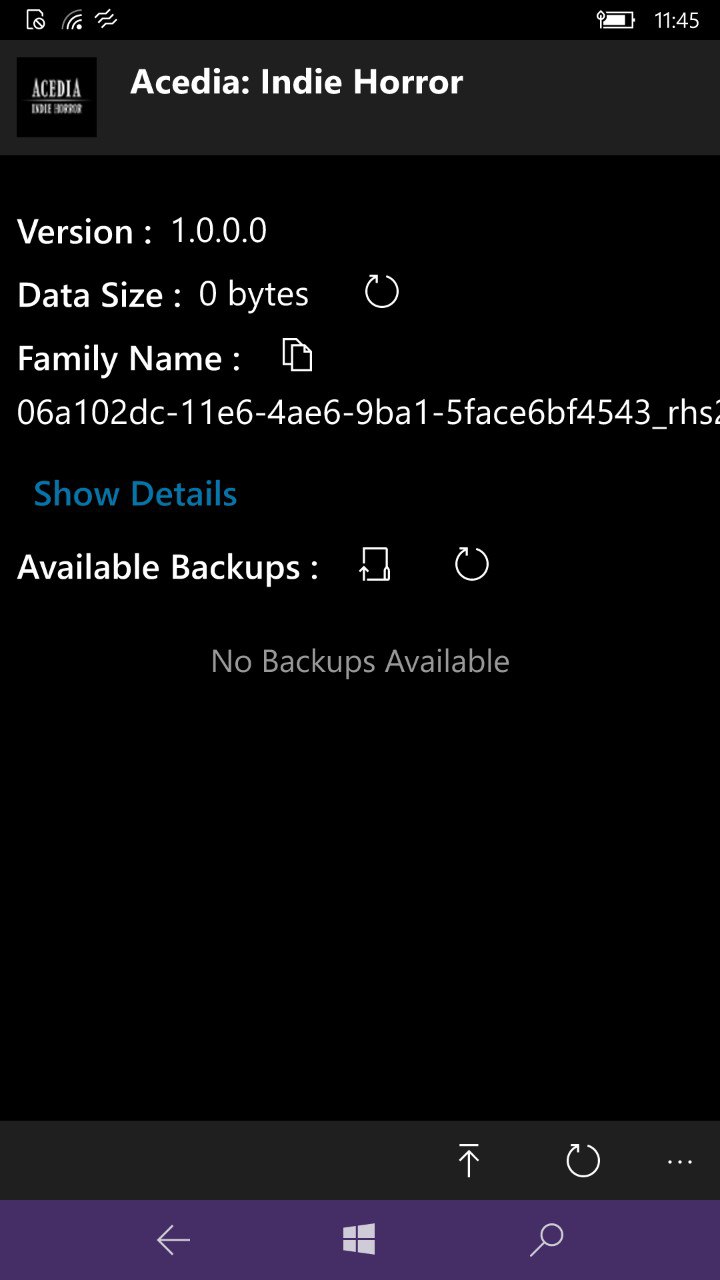Refresh the Available Backups list
Image resolution: width=720 pixels, height=1280 pixels.
click(x=472, y=565)
